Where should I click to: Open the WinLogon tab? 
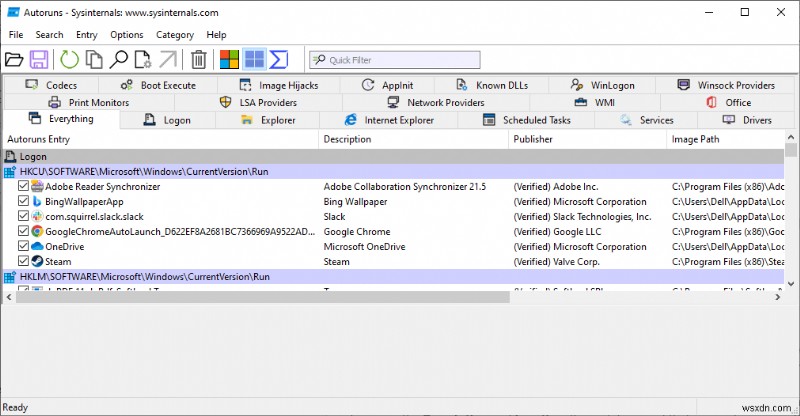click(x=603, y=85)
